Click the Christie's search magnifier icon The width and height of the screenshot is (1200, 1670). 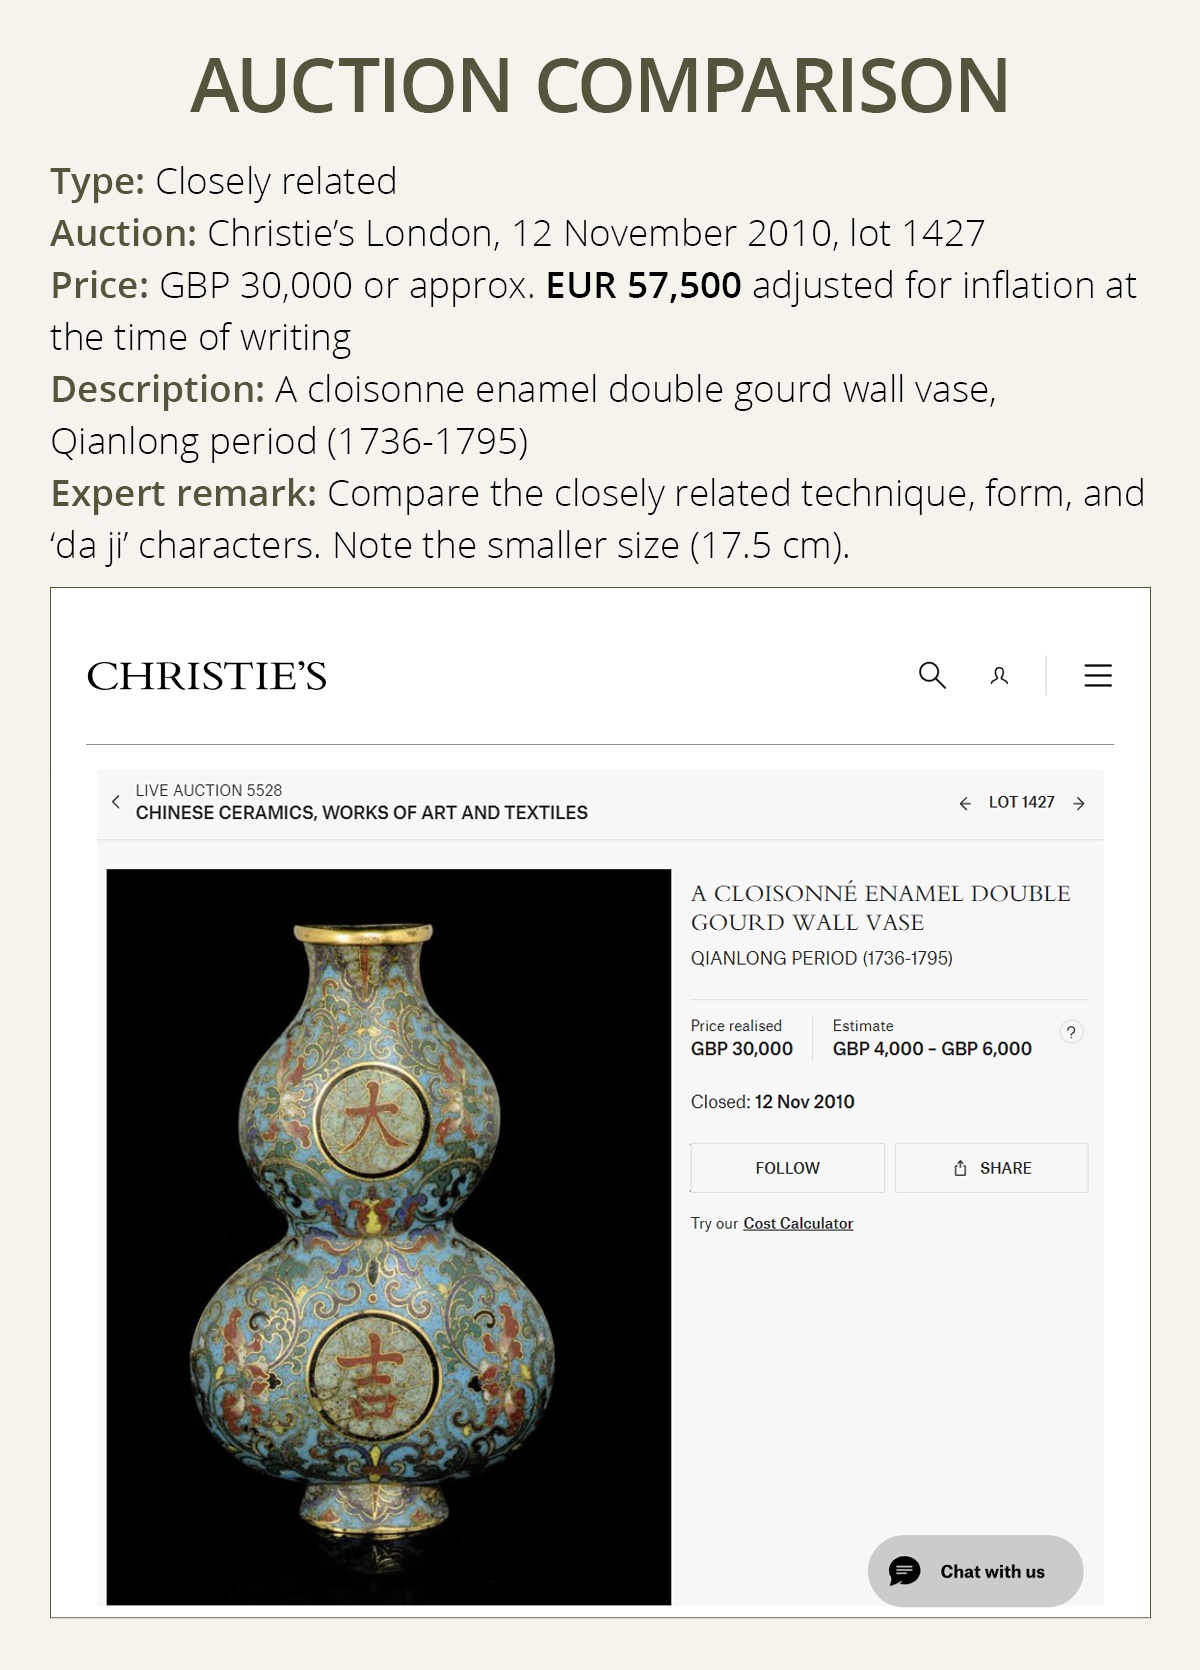[932, 675]
